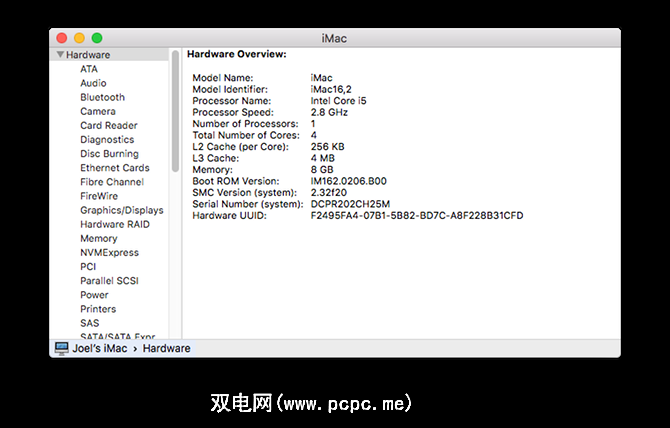Select ATA in the sidebar
The width and height of the screenshot is (670, 428).
coord(89,69)
